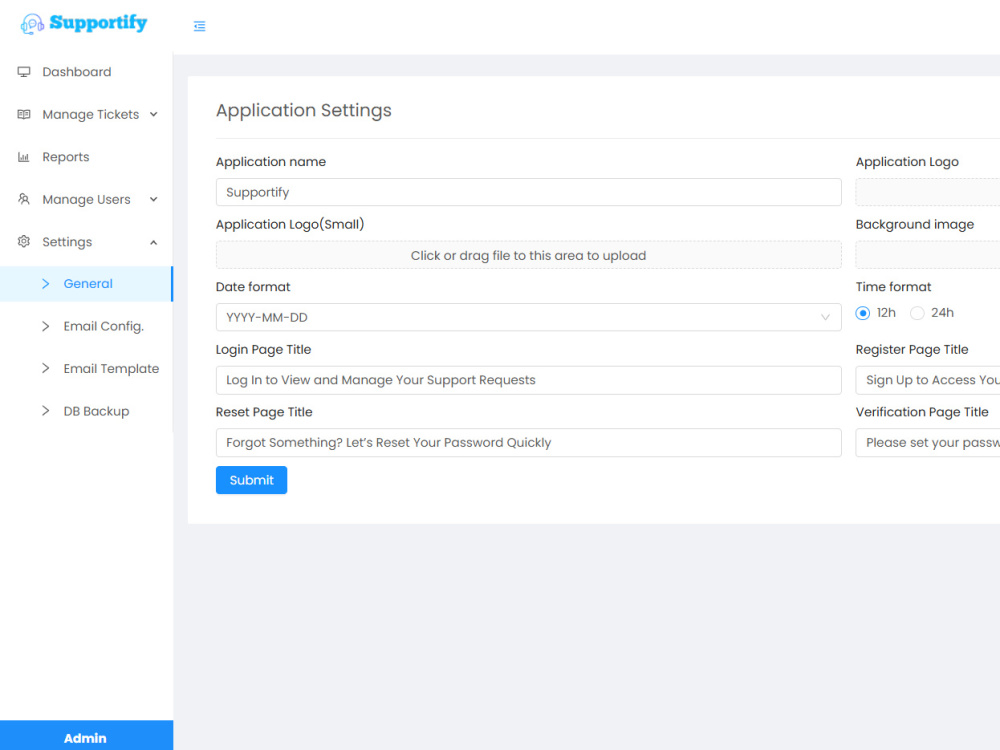This screenshot has height=750, width=1000.
Task: Click the Manage Tickets book icon
Action: point(24,114)
